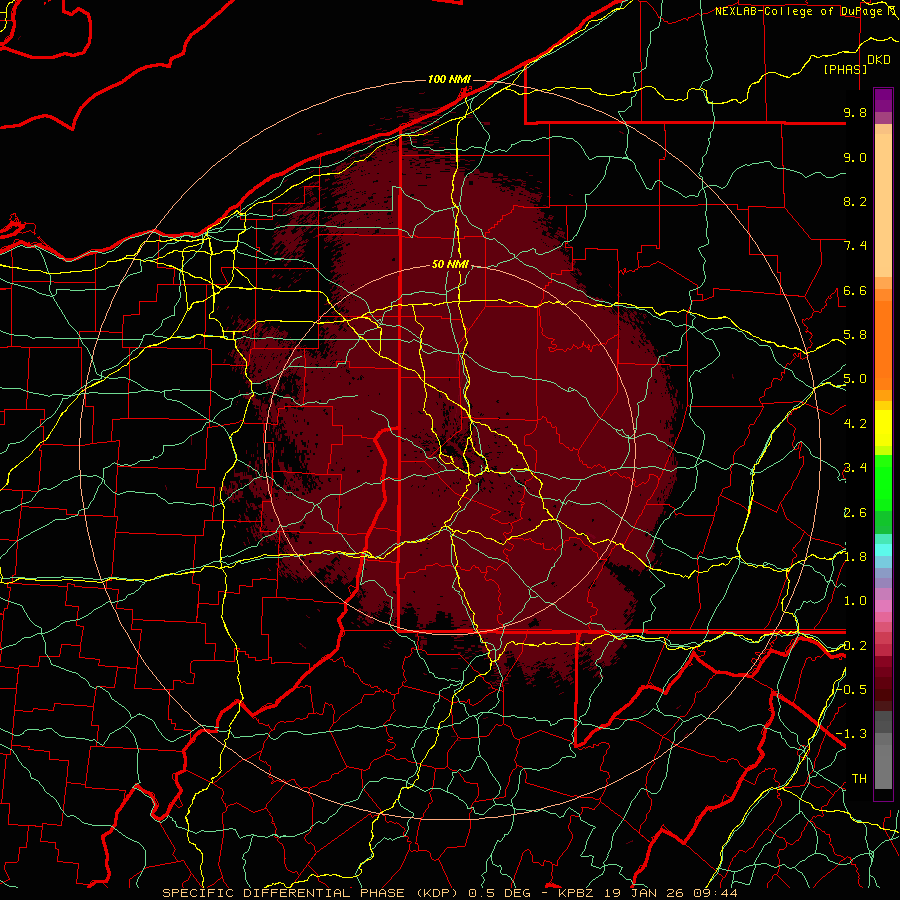Click the DKD label above the color scale
900x900 pixels.
click(x=879, y=60)
